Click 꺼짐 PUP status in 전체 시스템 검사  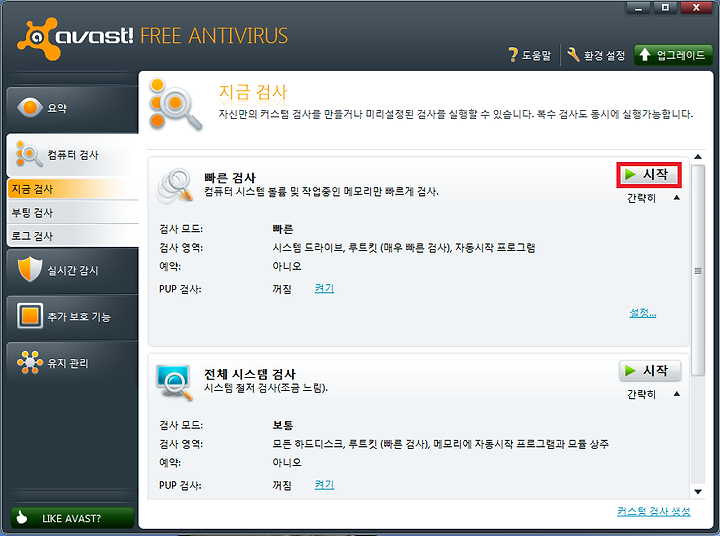pos(282,485)
